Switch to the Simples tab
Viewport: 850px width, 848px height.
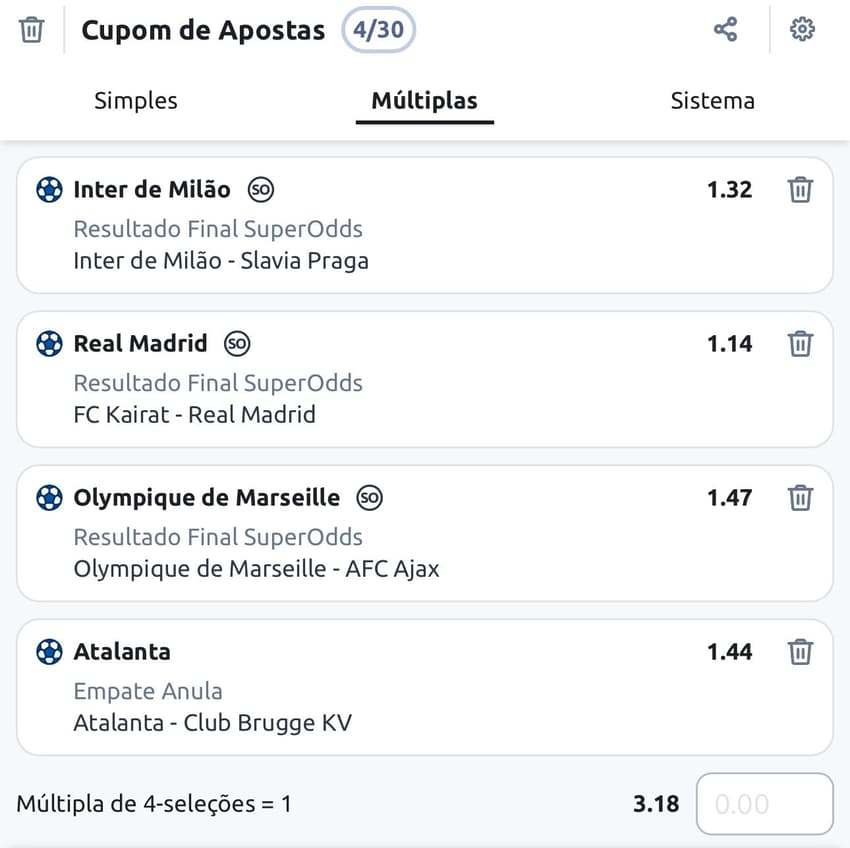tap(136, 100)
